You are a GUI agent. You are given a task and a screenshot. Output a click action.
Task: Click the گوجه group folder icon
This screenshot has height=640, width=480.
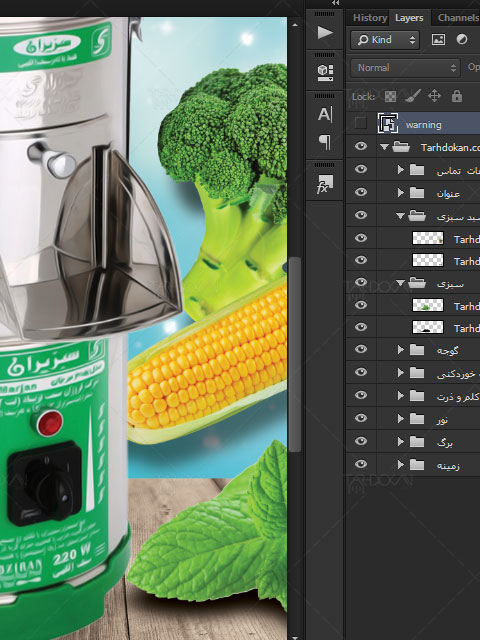tap(417, 349)
